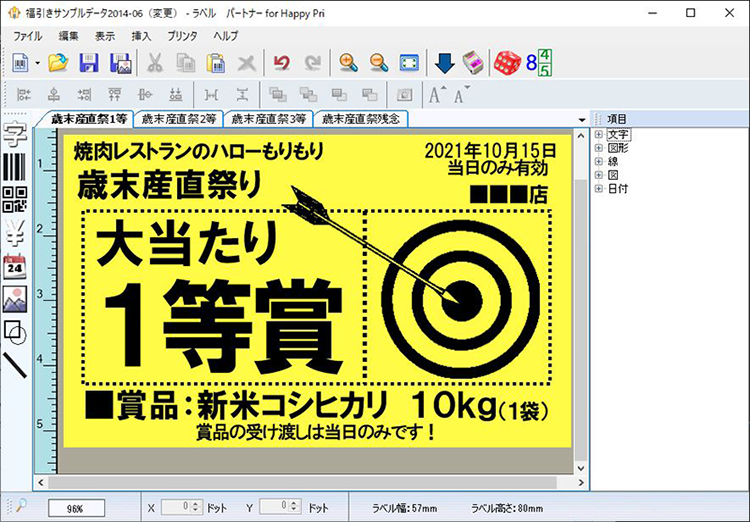This screenshot has height=522, width=750.
Task: Click the bring to front icon
Action: coord(277,95)
